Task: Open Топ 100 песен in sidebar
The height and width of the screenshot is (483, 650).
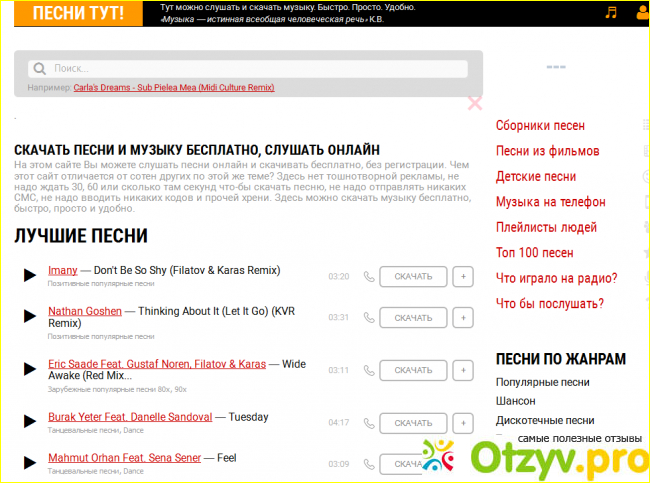Action: 535,253
